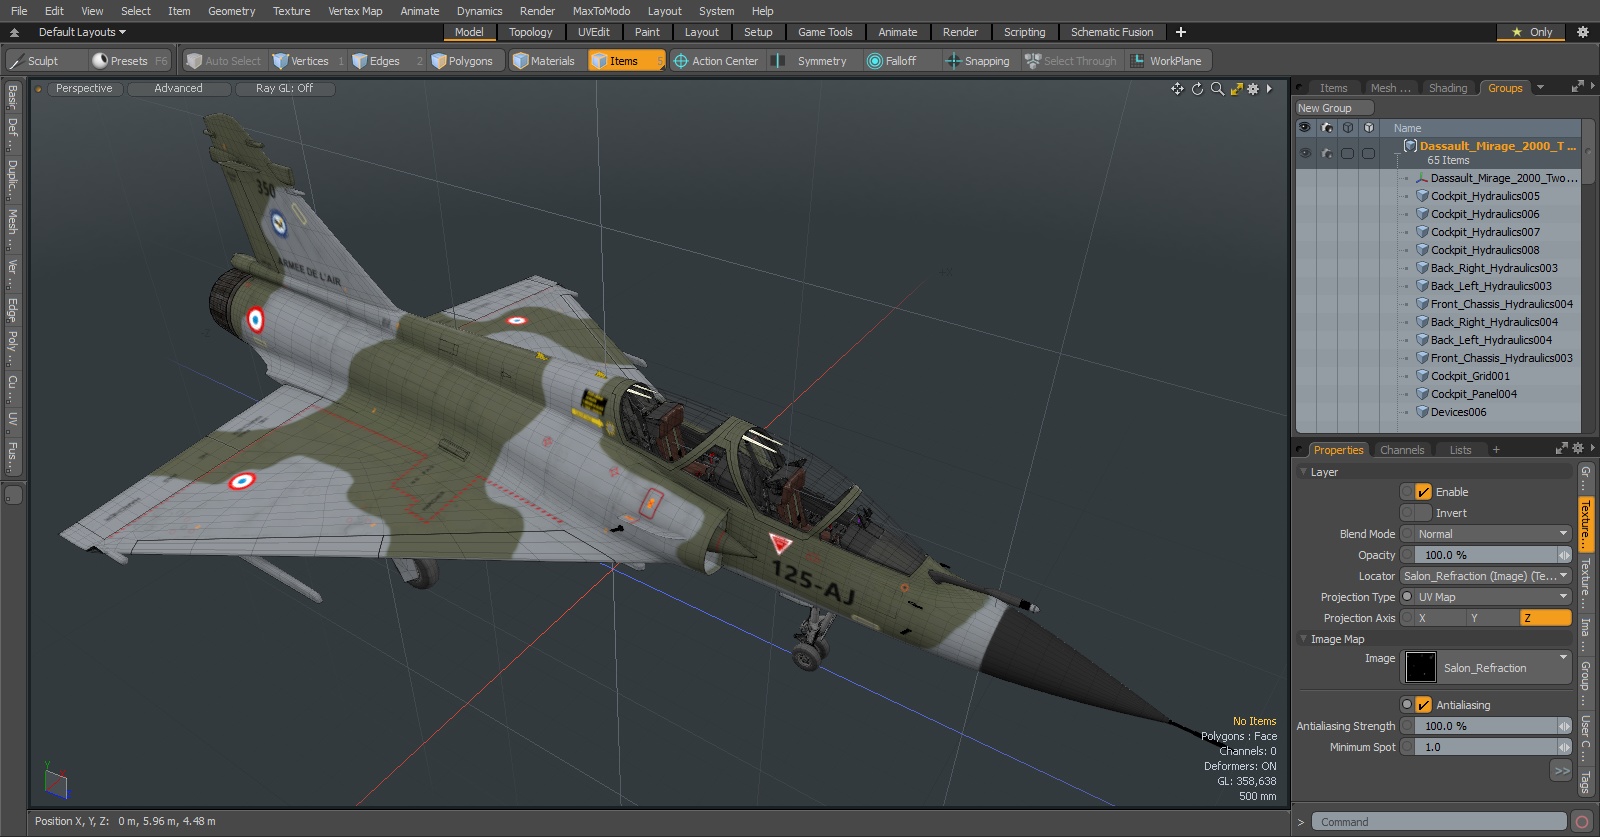Screen dimensions: 1600x837
Task: Open the Action Center options
Action: [716, 61]
